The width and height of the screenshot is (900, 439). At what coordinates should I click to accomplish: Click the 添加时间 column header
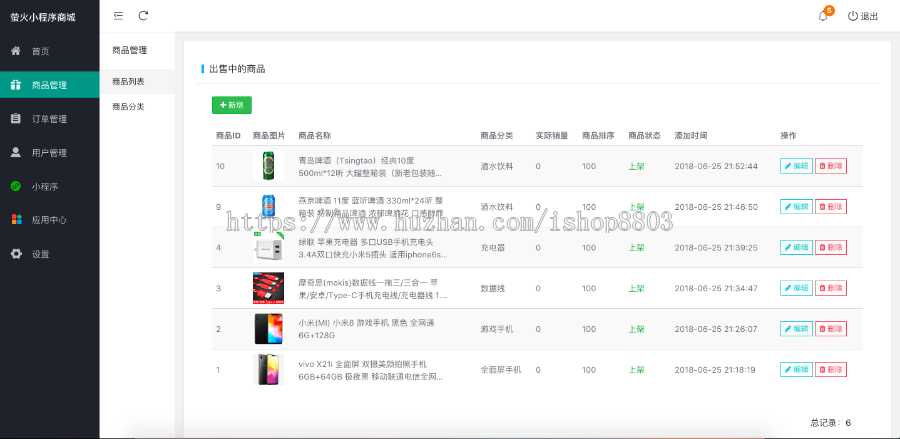[691, 136]
